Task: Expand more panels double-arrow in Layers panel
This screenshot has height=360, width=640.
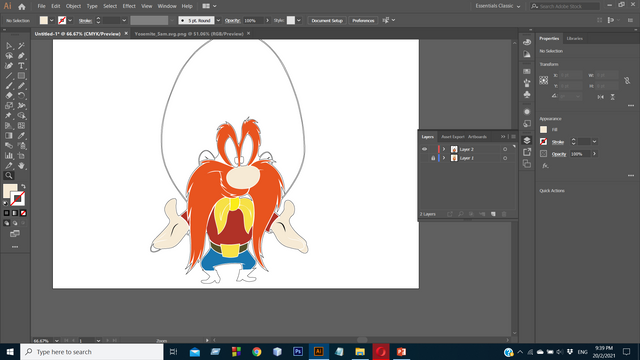Action: coord(503,137)
